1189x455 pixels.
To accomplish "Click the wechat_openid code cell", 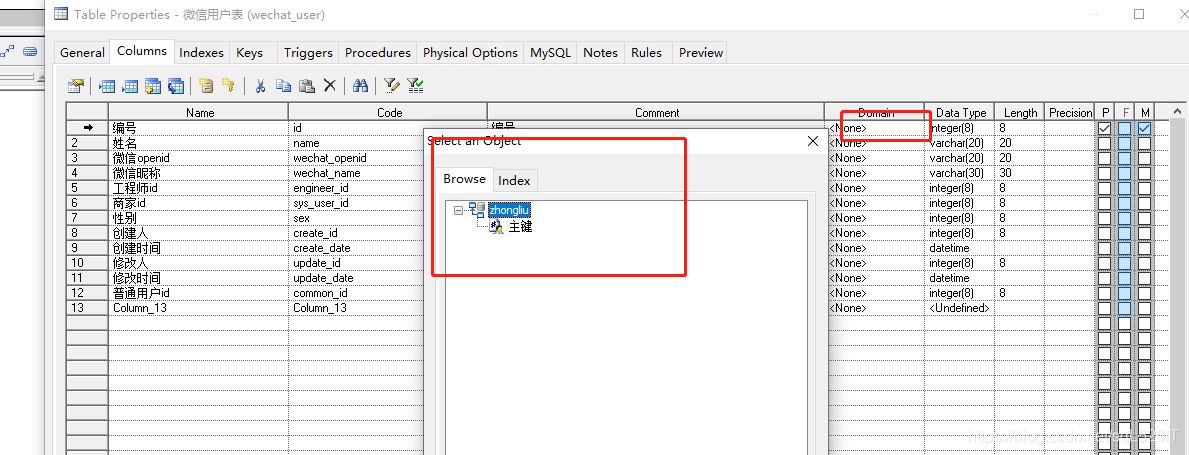I will pyautogui.click(x=356, y=158).
